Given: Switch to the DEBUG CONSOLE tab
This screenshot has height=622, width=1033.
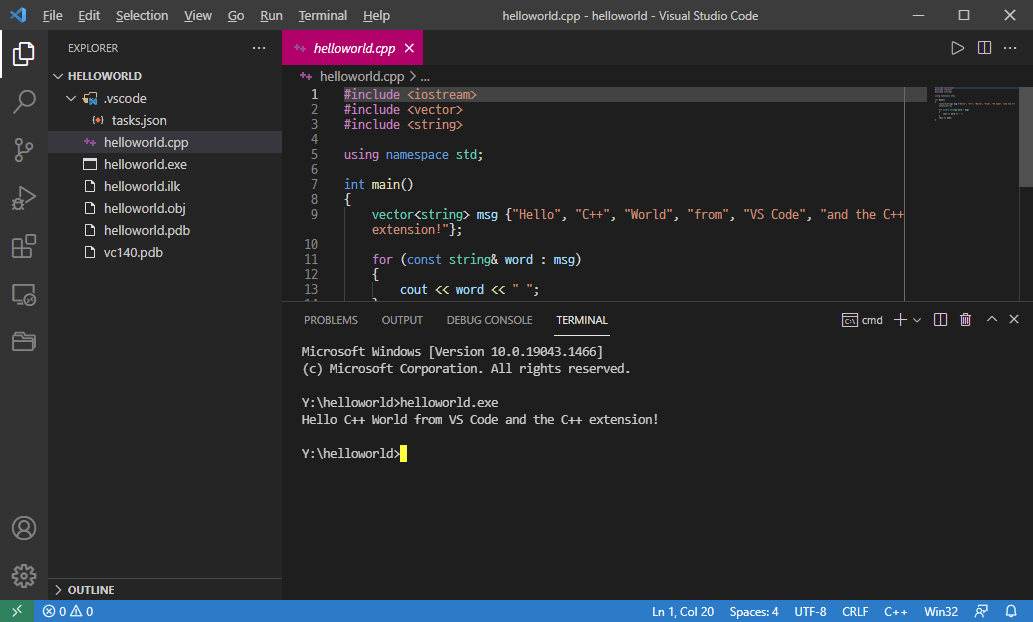Looking at the screenshot, I should coord(489,320).
